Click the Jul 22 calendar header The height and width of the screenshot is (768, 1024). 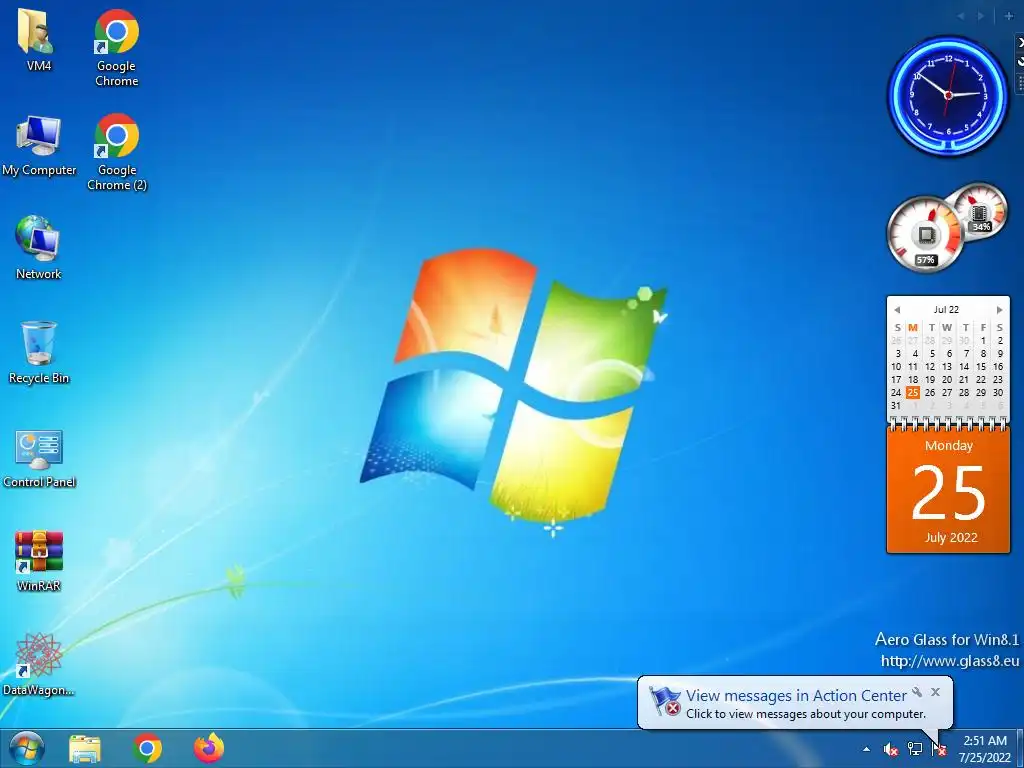click(x=946, y=310)
